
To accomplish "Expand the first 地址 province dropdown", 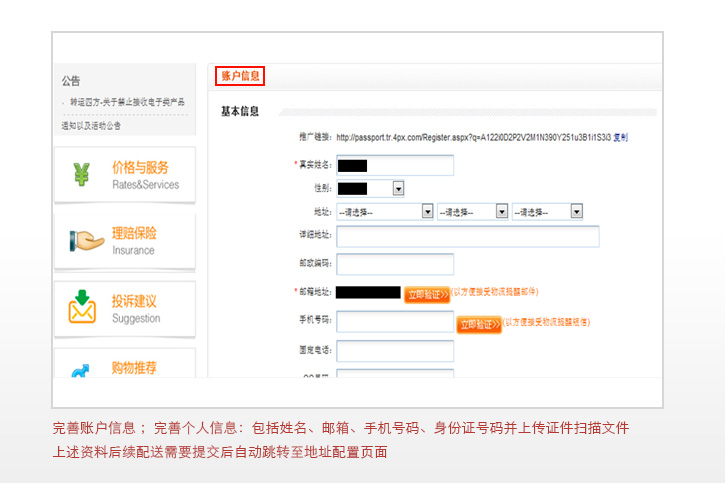I will tap(428, 212).
